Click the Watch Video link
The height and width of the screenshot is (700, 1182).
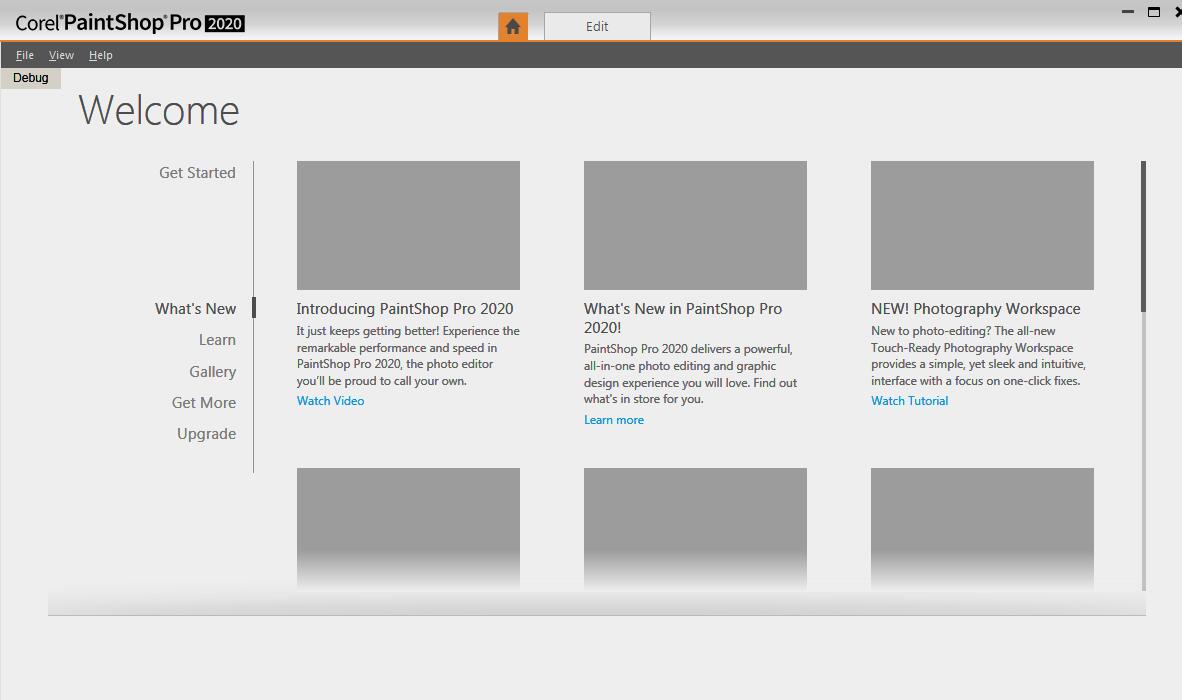330,401
